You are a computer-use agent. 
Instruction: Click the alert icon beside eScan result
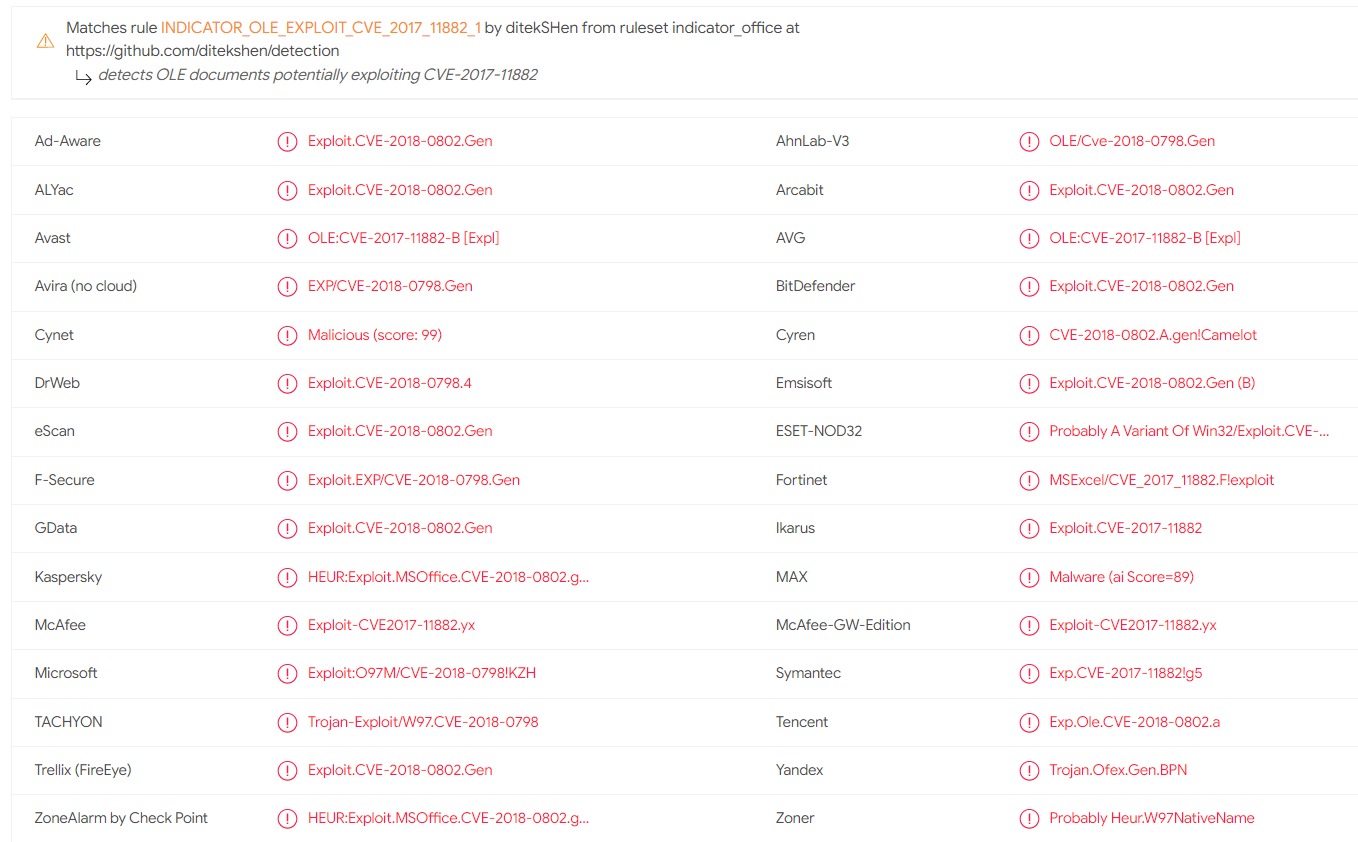tap(287, 432)
